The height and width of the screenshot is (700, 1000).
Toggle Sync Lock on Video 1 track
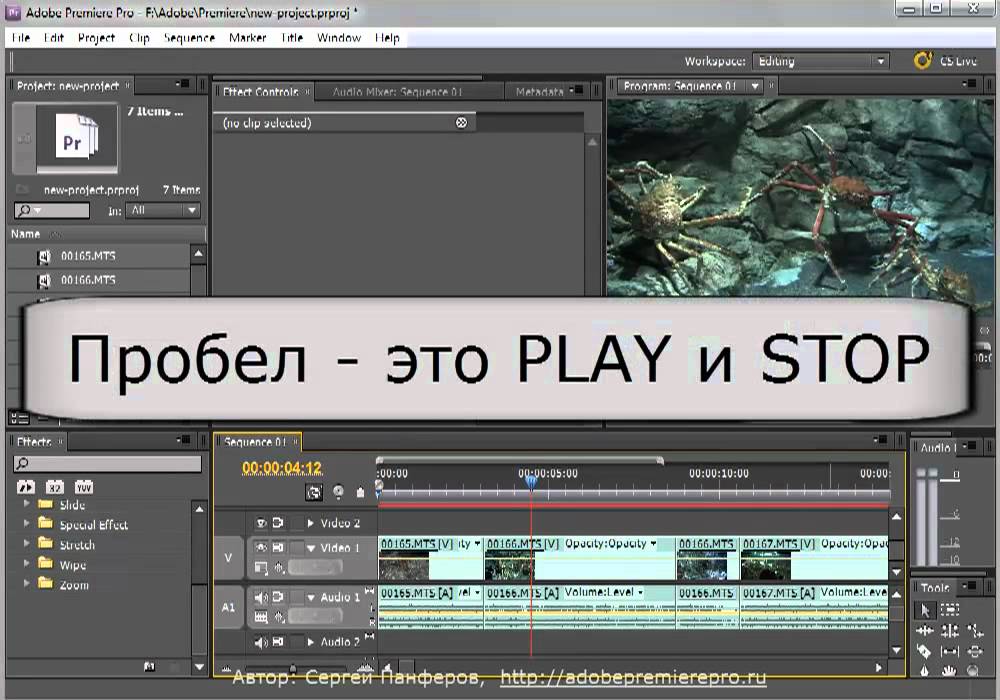point(278,547)
